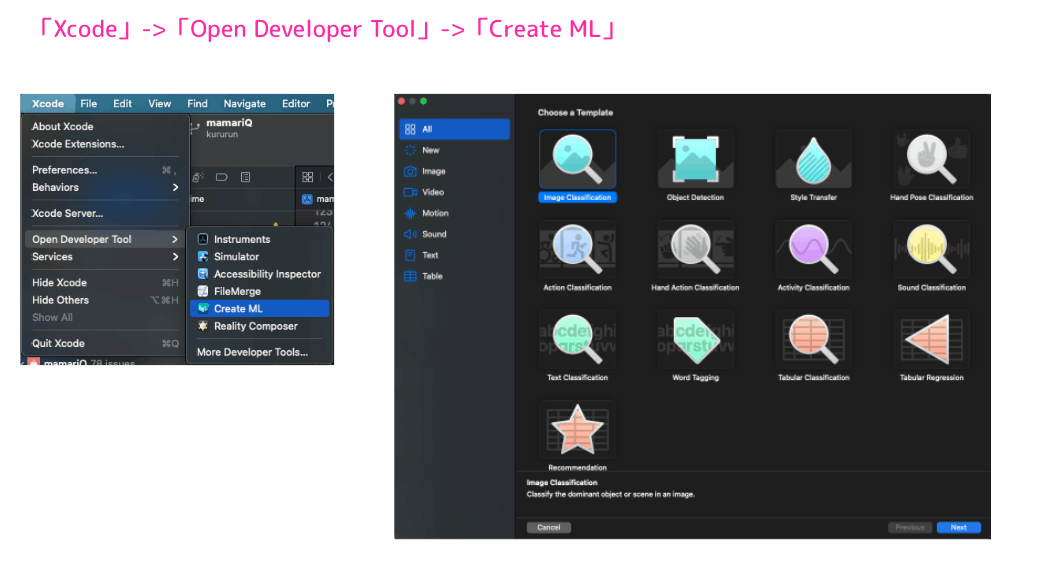Pick the Tabular Regression template icon
1064x561 pixels.
coord(931,339)
